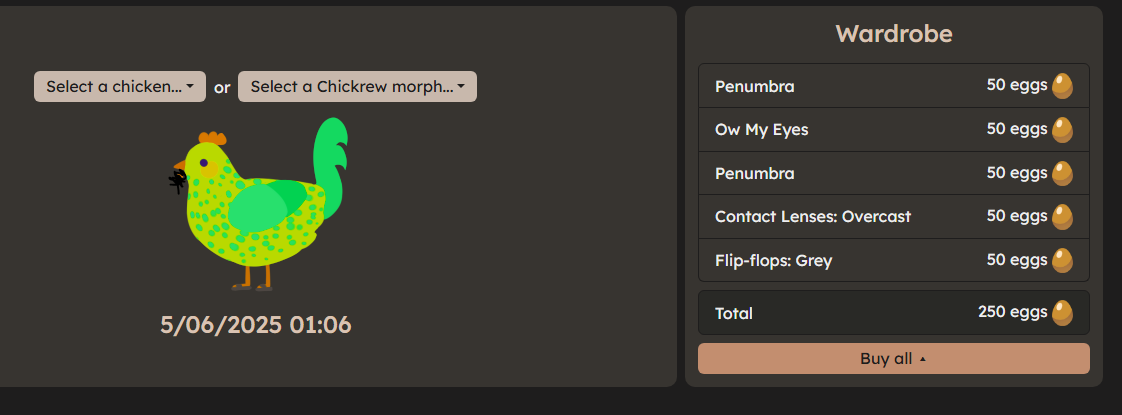The width and height of the screenshot is (1122, 415).
Task: Click the egg icon for Contact Lenses: Overcast
Action: [x=1063, y=217]
